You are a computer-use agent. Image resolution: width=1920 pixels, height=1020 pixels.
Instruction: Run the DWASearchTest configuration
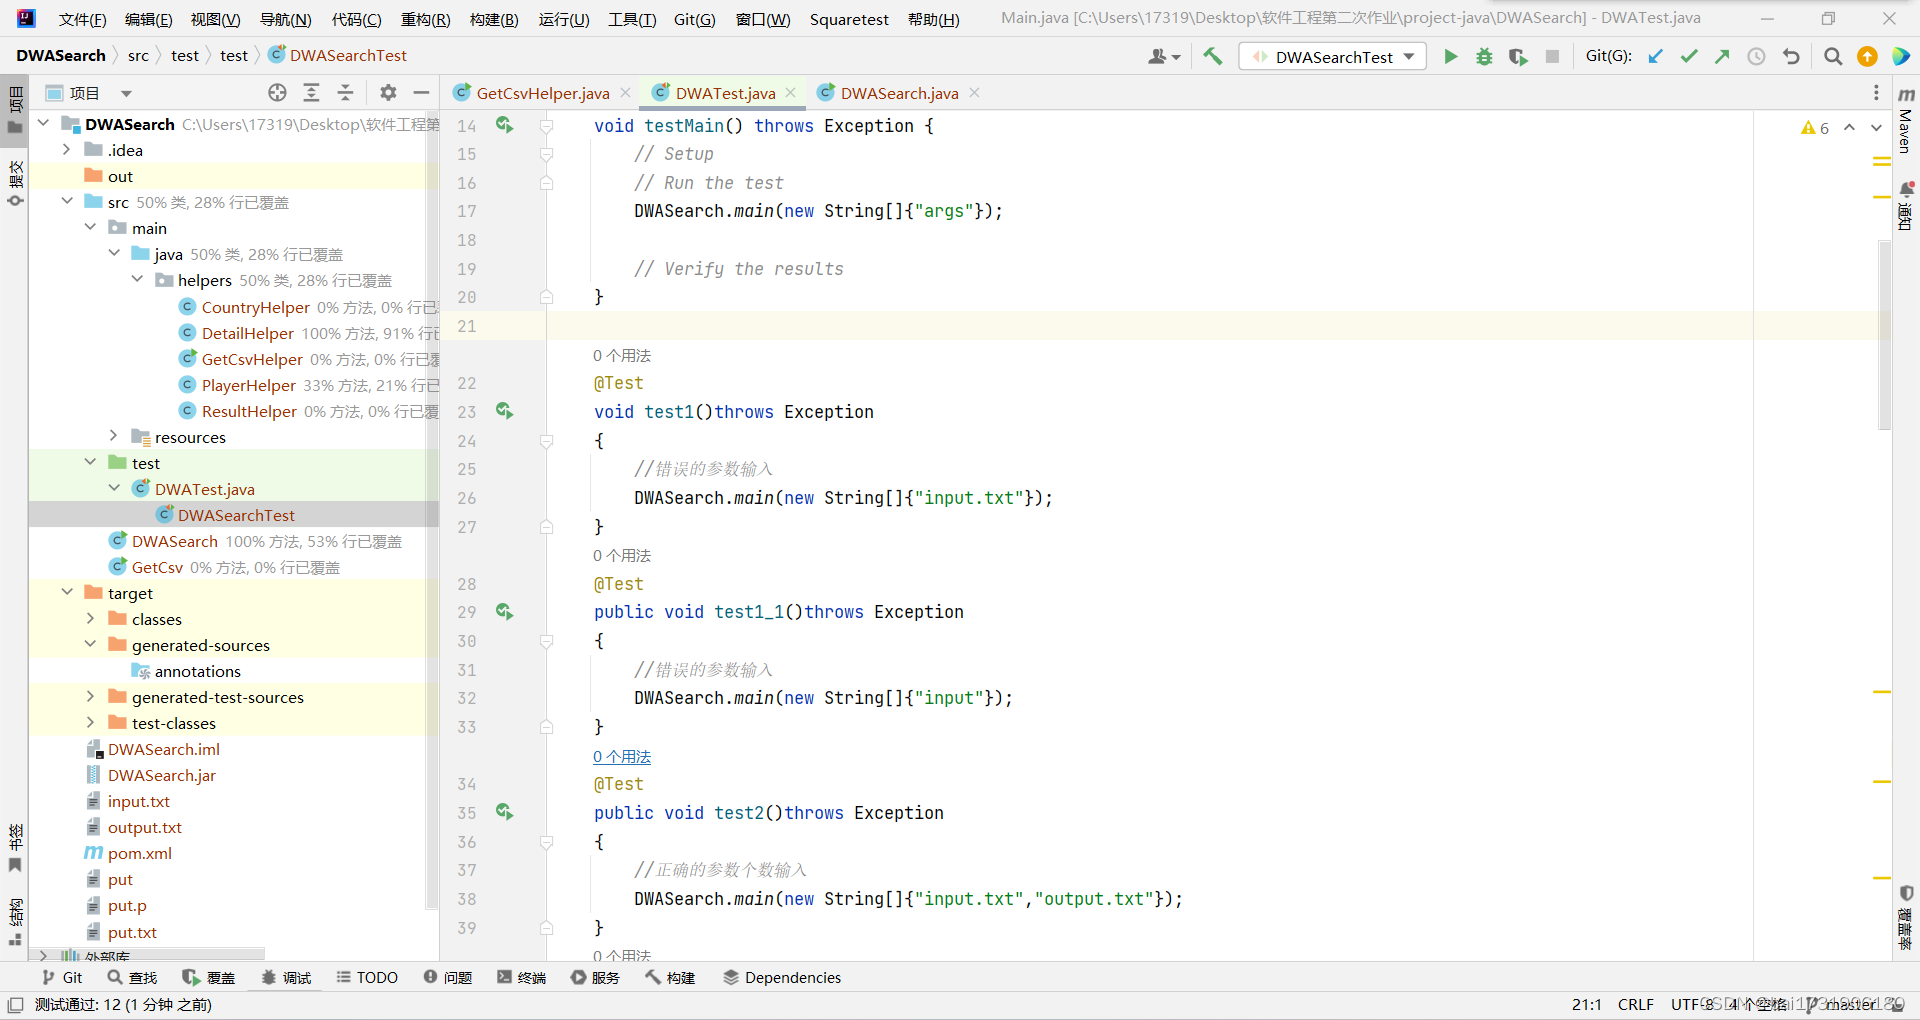[1450, 57]
